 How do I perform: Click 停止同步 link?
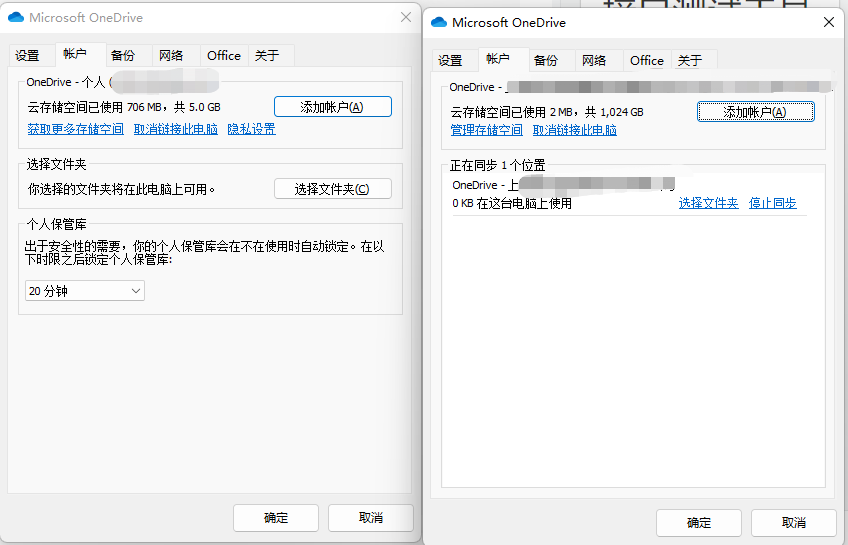[x=772, y=203]
